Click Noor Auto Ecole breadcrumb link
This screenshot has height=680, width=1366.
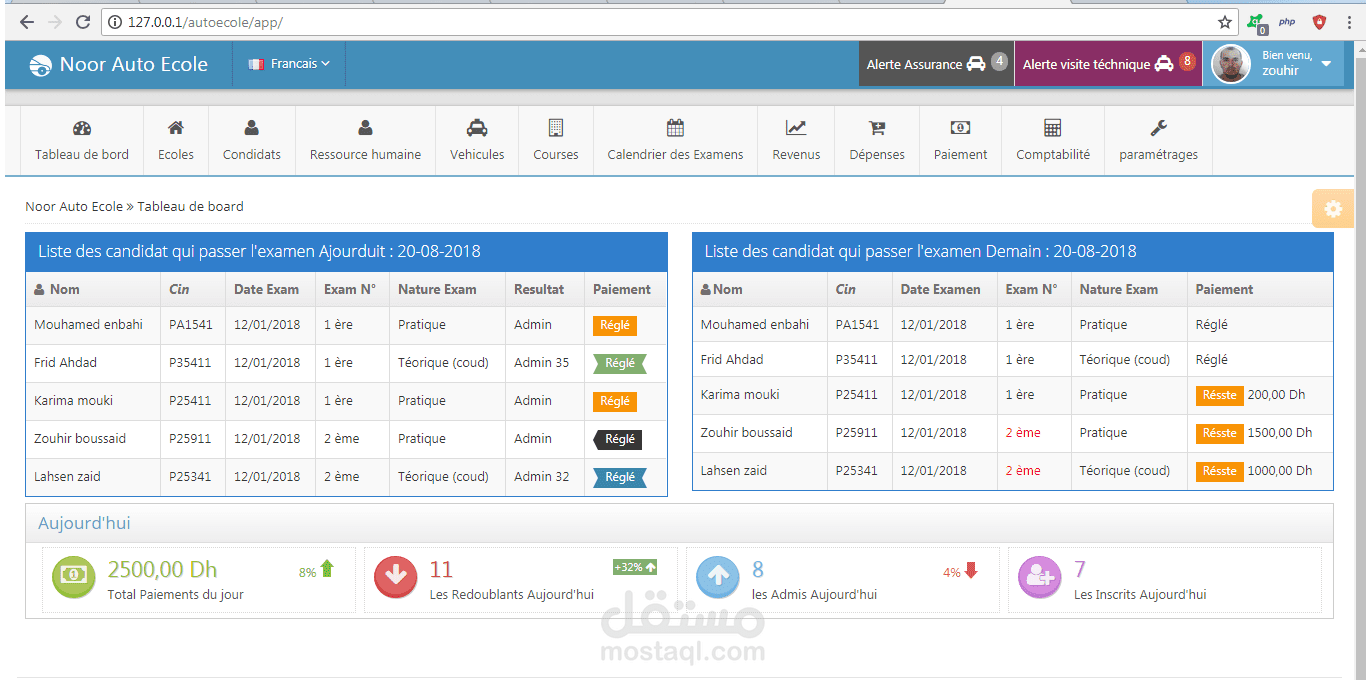click(74, 207)
